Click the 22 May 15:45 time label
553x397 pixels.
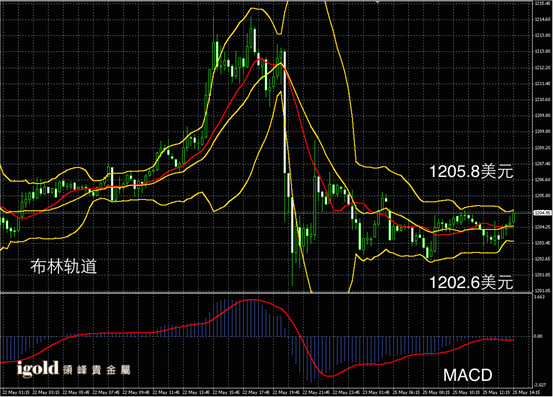click(x=227, y=392)
